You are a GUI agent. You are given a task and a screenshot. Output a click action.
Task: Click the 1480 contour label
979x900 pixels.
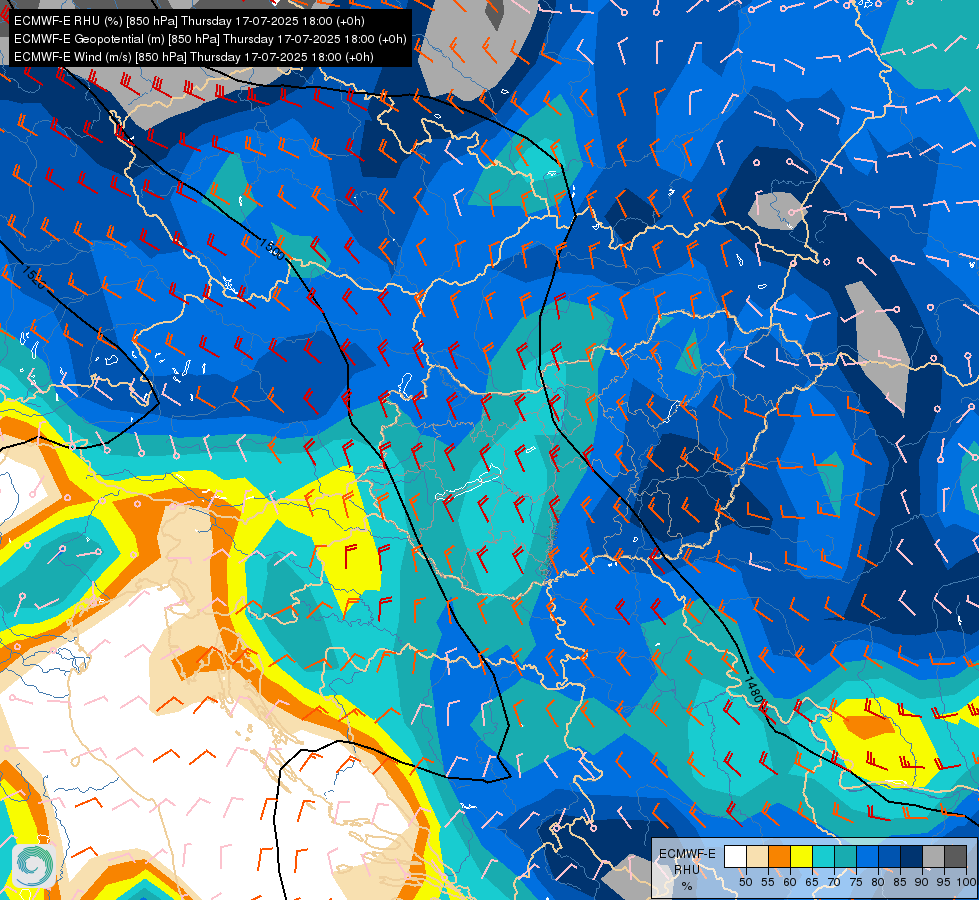[753, 690]
